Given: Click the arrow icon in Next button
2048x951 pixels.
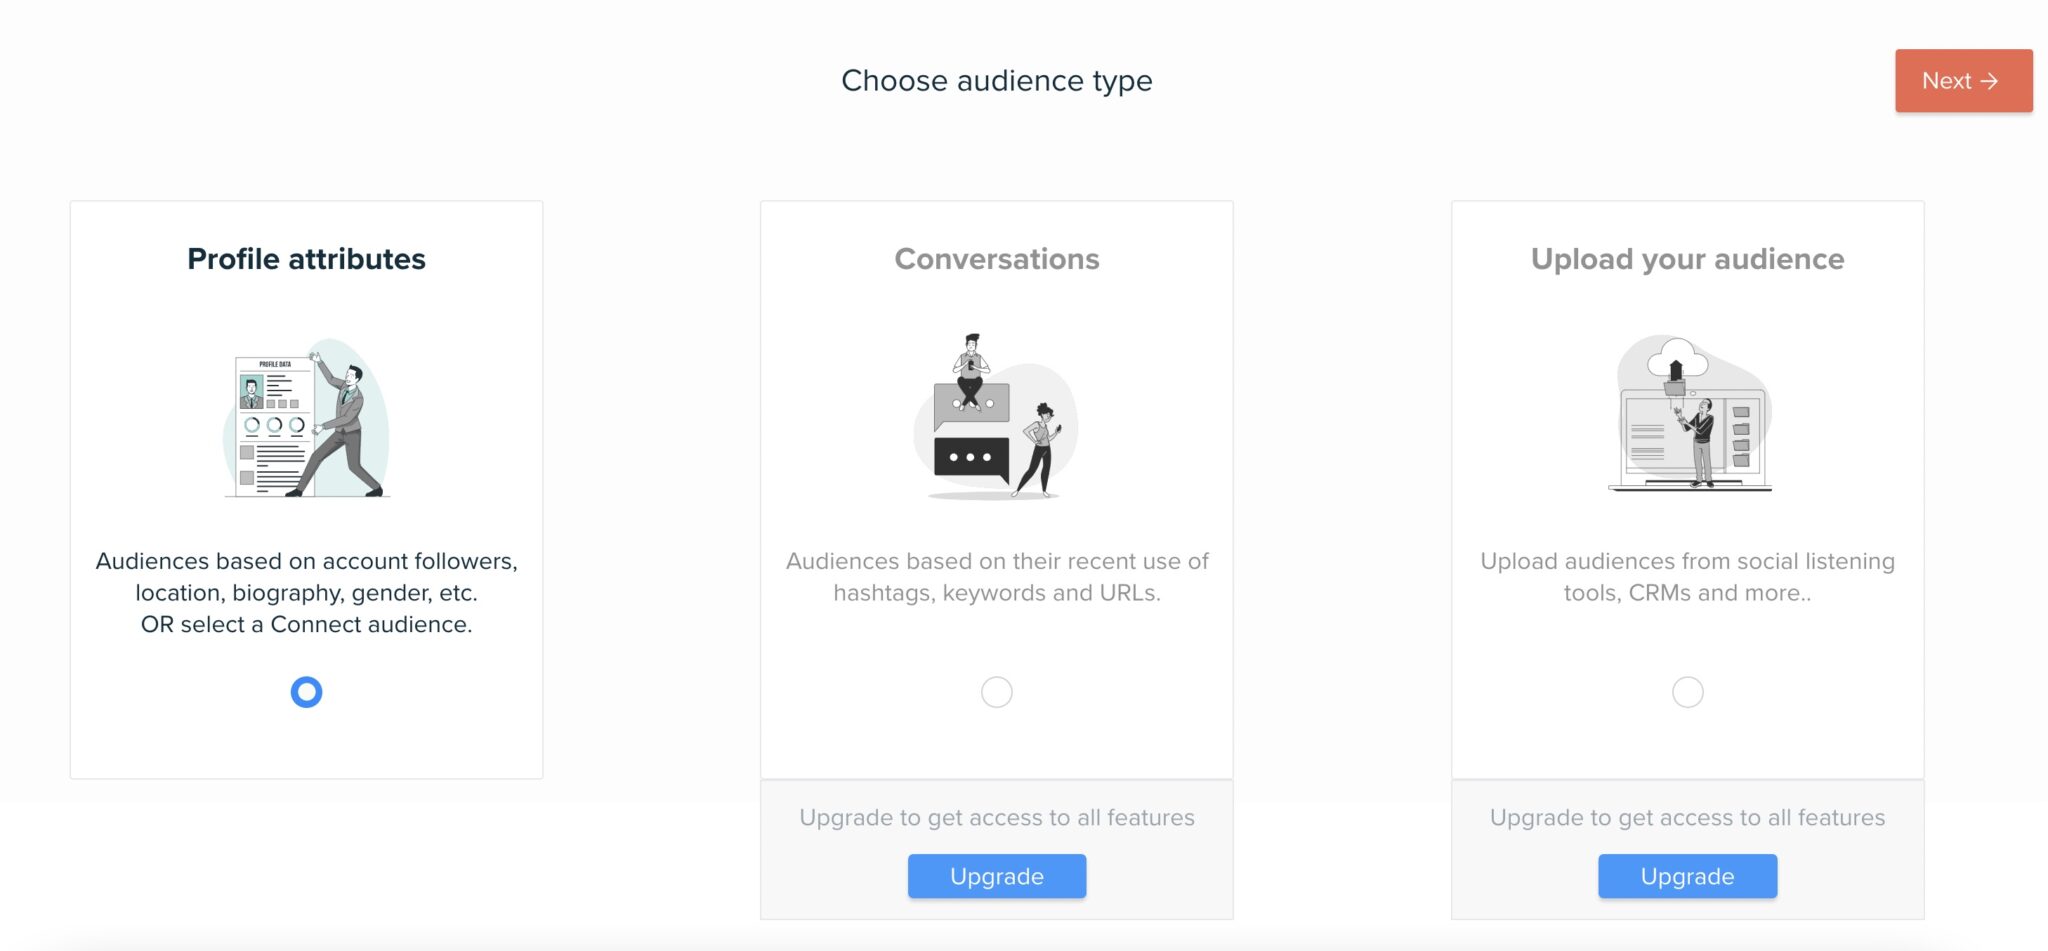Looking at the screenshot, I should tap(1989, 81).
